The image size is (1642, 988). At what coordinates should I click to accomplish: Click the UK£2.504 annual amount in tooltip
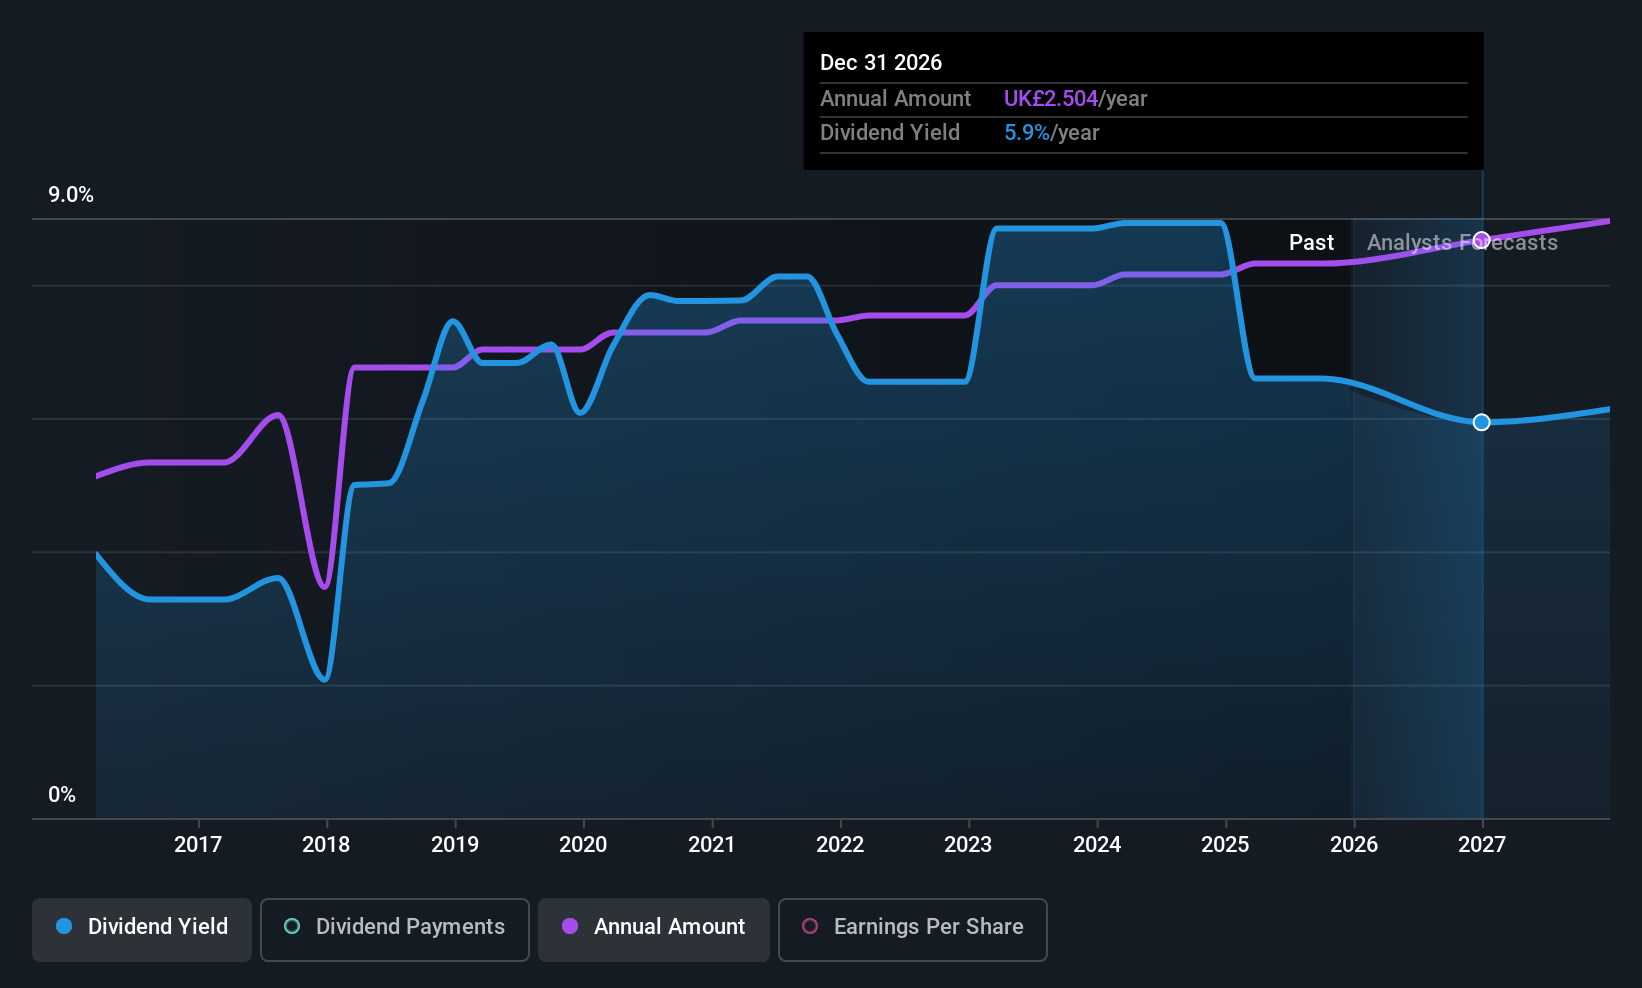coord(1051,99)
